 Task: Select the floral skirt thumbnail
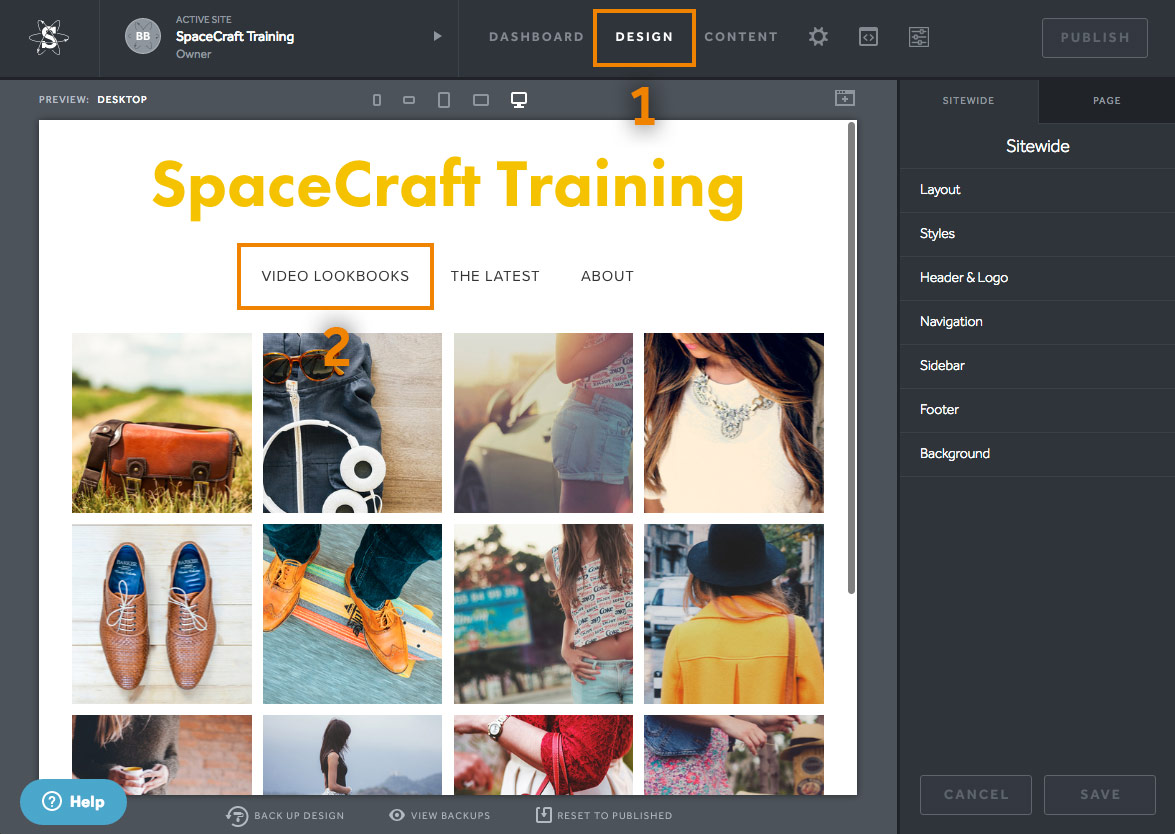pos(734,755)
